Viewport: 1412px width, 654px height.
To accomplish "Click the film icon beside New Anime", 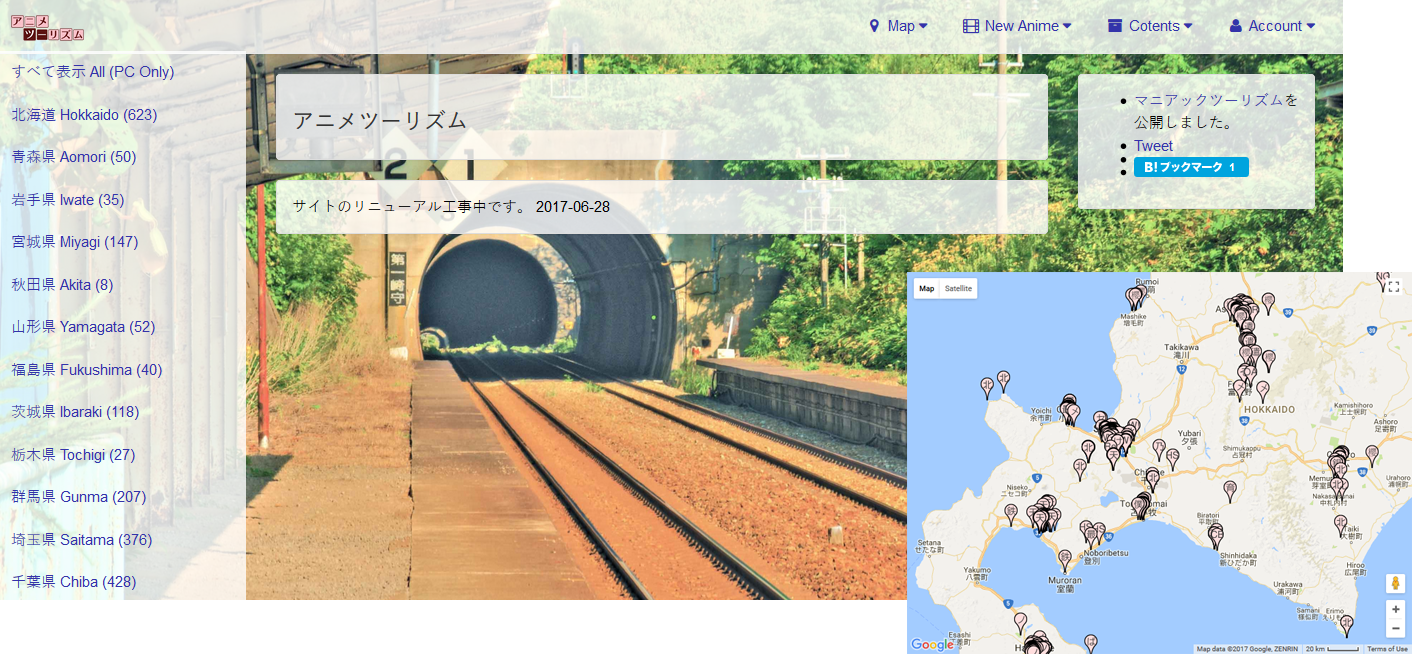I will (970, 26).
